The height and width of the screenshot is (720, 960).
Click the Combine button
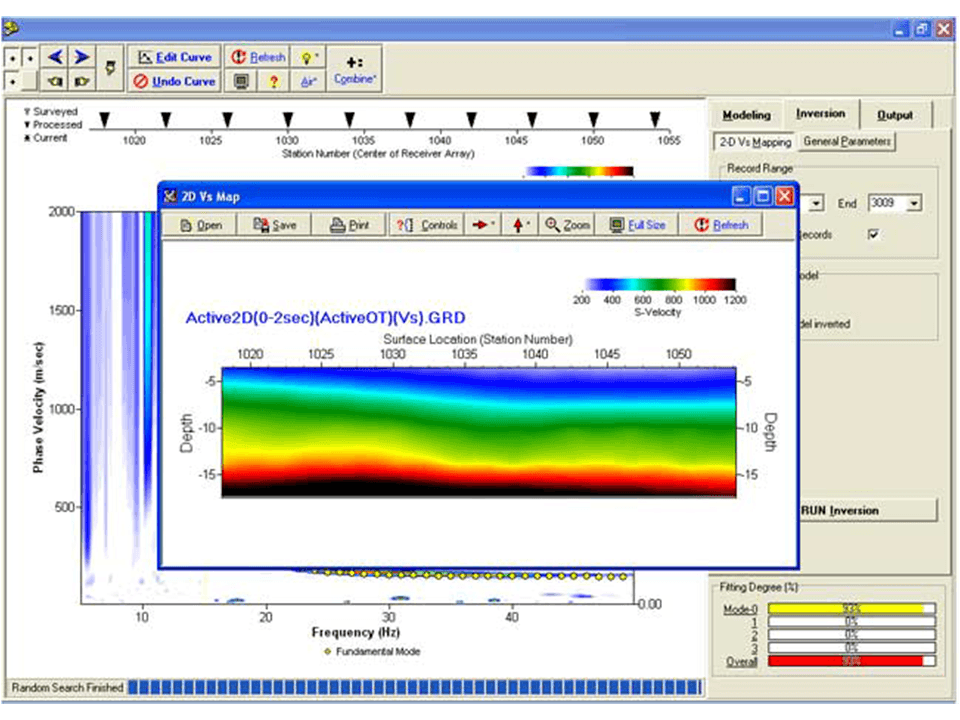click(354, 69)
